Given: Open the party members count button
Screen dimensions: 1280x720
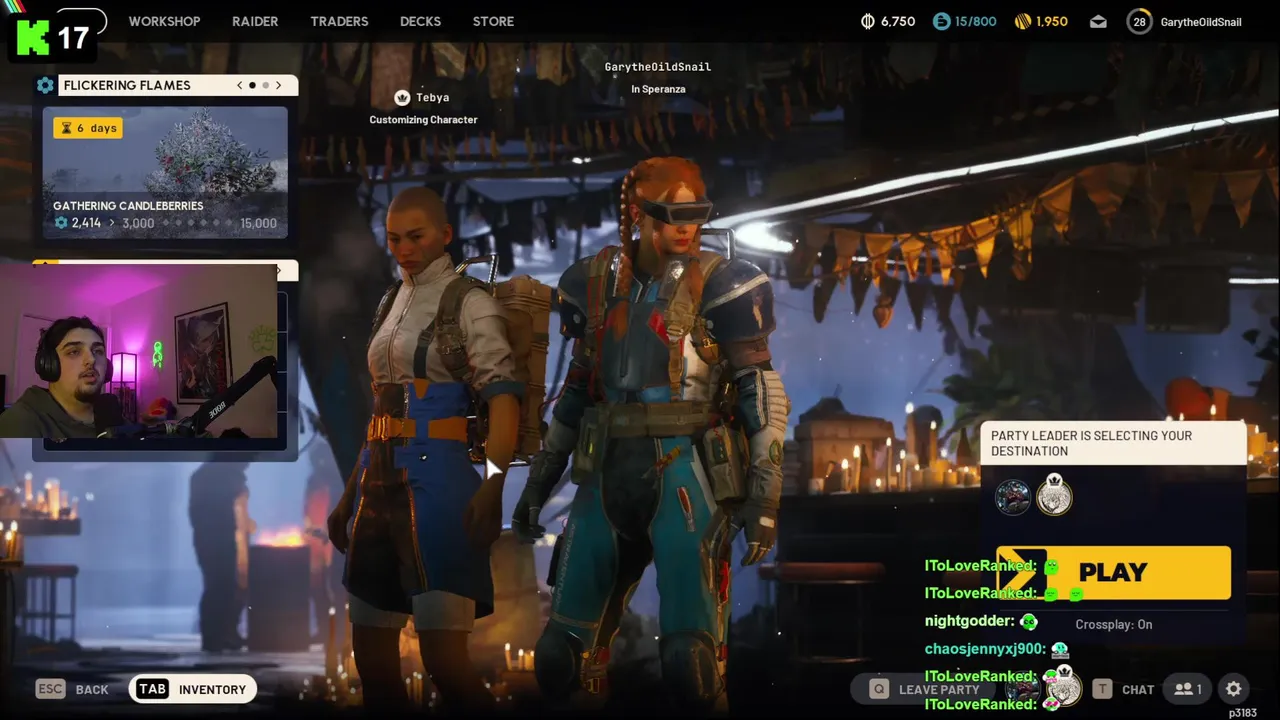Looking at the screenshot, I should click(1188, 689).
